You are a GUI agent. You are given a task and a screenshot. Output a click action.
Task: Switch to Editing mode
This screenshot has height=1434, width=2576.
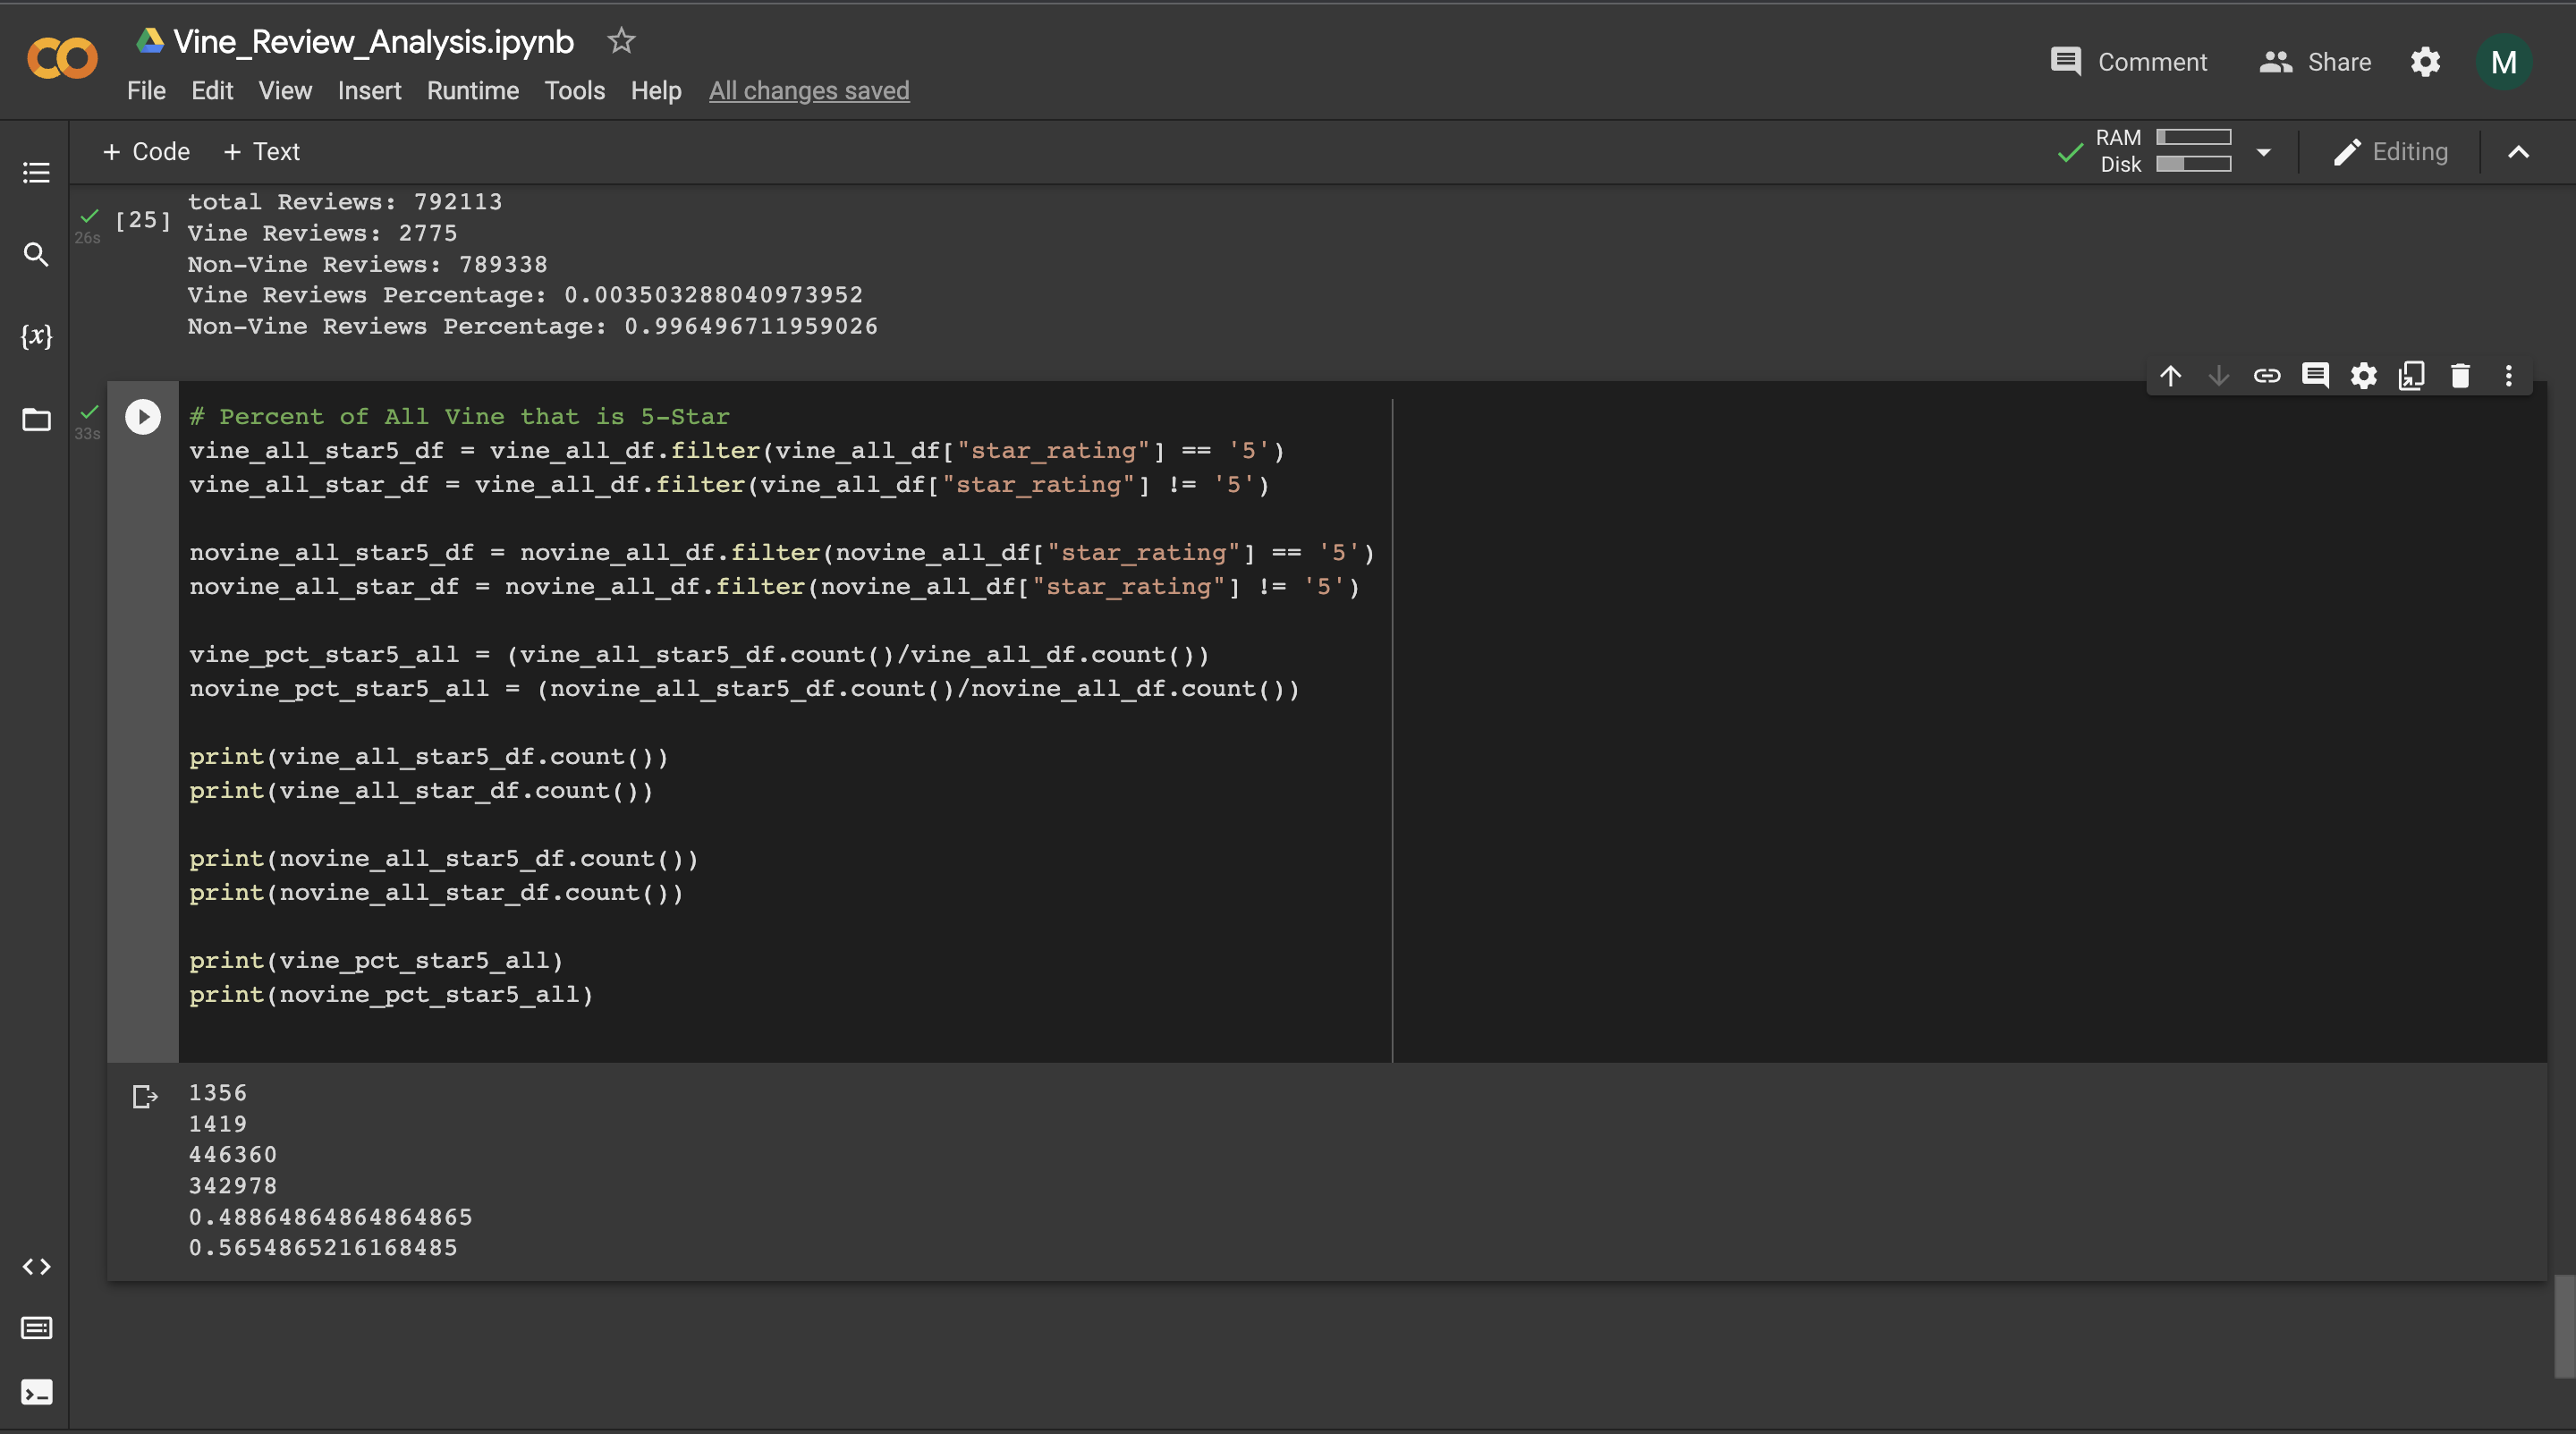[x=2390, y=151]
